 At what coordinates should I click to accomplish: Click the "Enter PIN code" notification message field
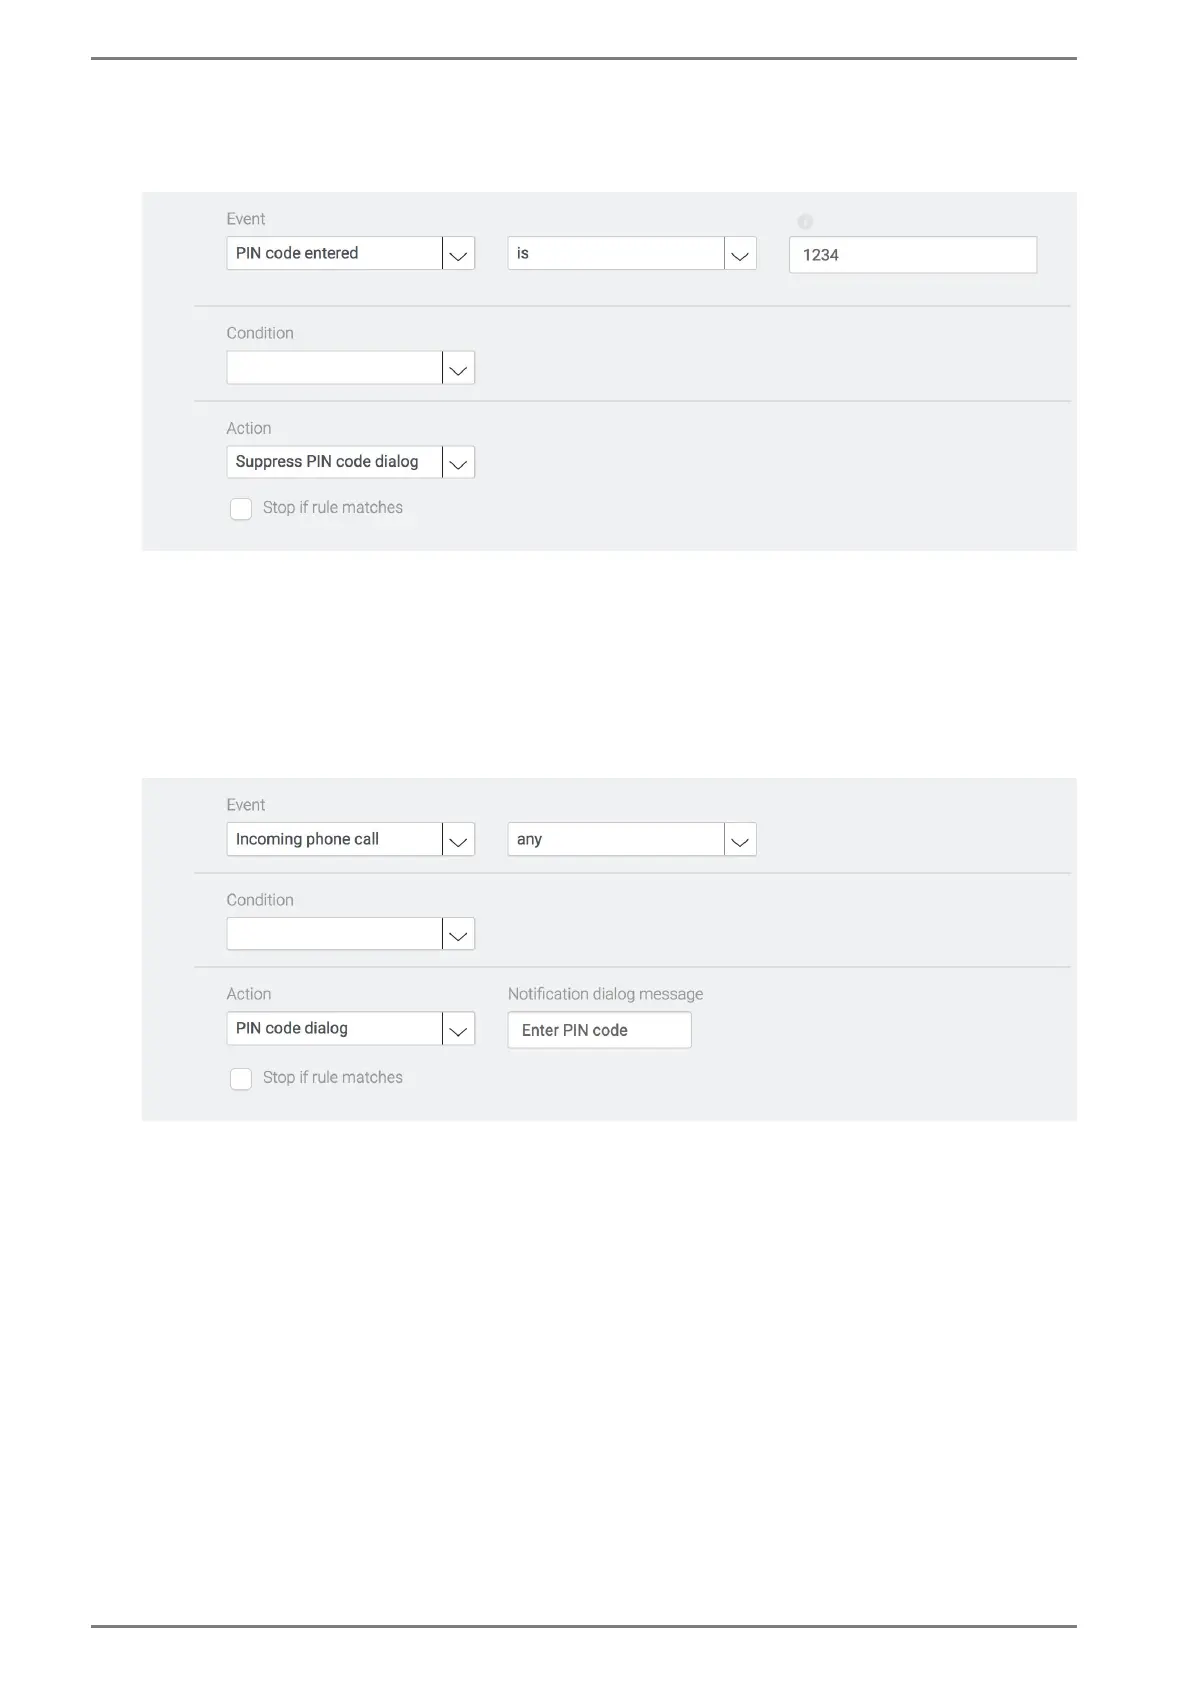pyautogui.click(x=599, y=1031)
